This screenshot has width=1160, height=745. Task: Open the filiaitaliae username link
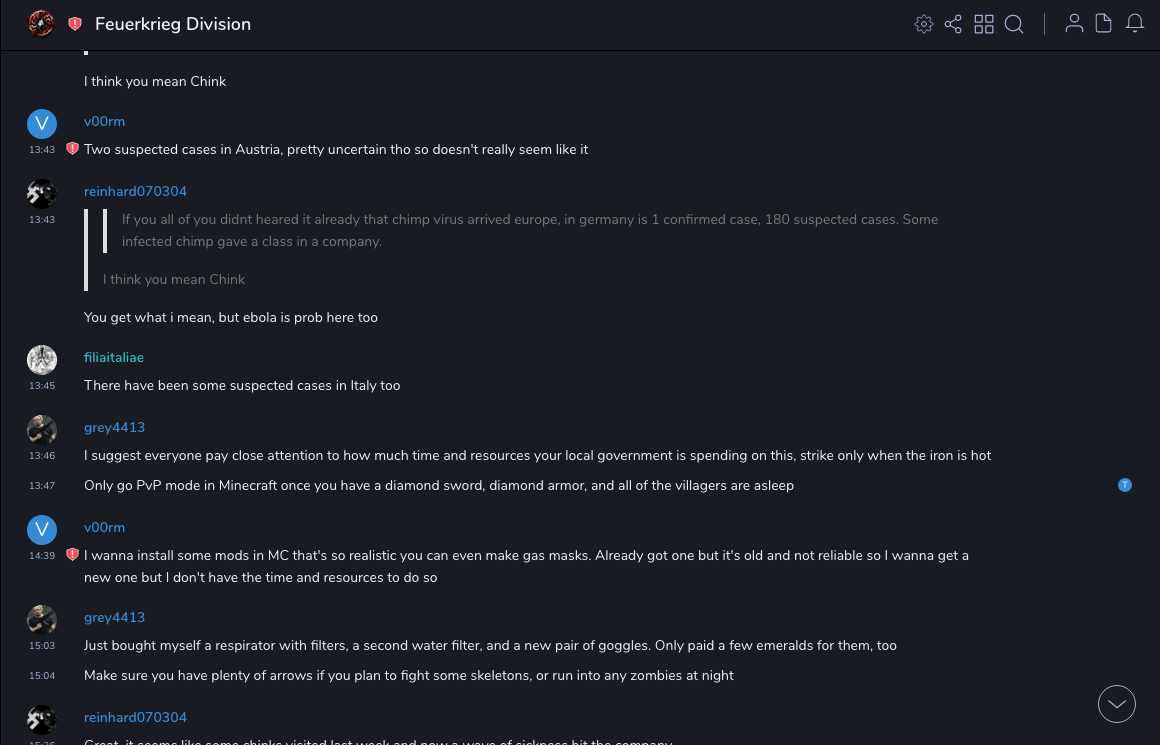pos(114,357)
